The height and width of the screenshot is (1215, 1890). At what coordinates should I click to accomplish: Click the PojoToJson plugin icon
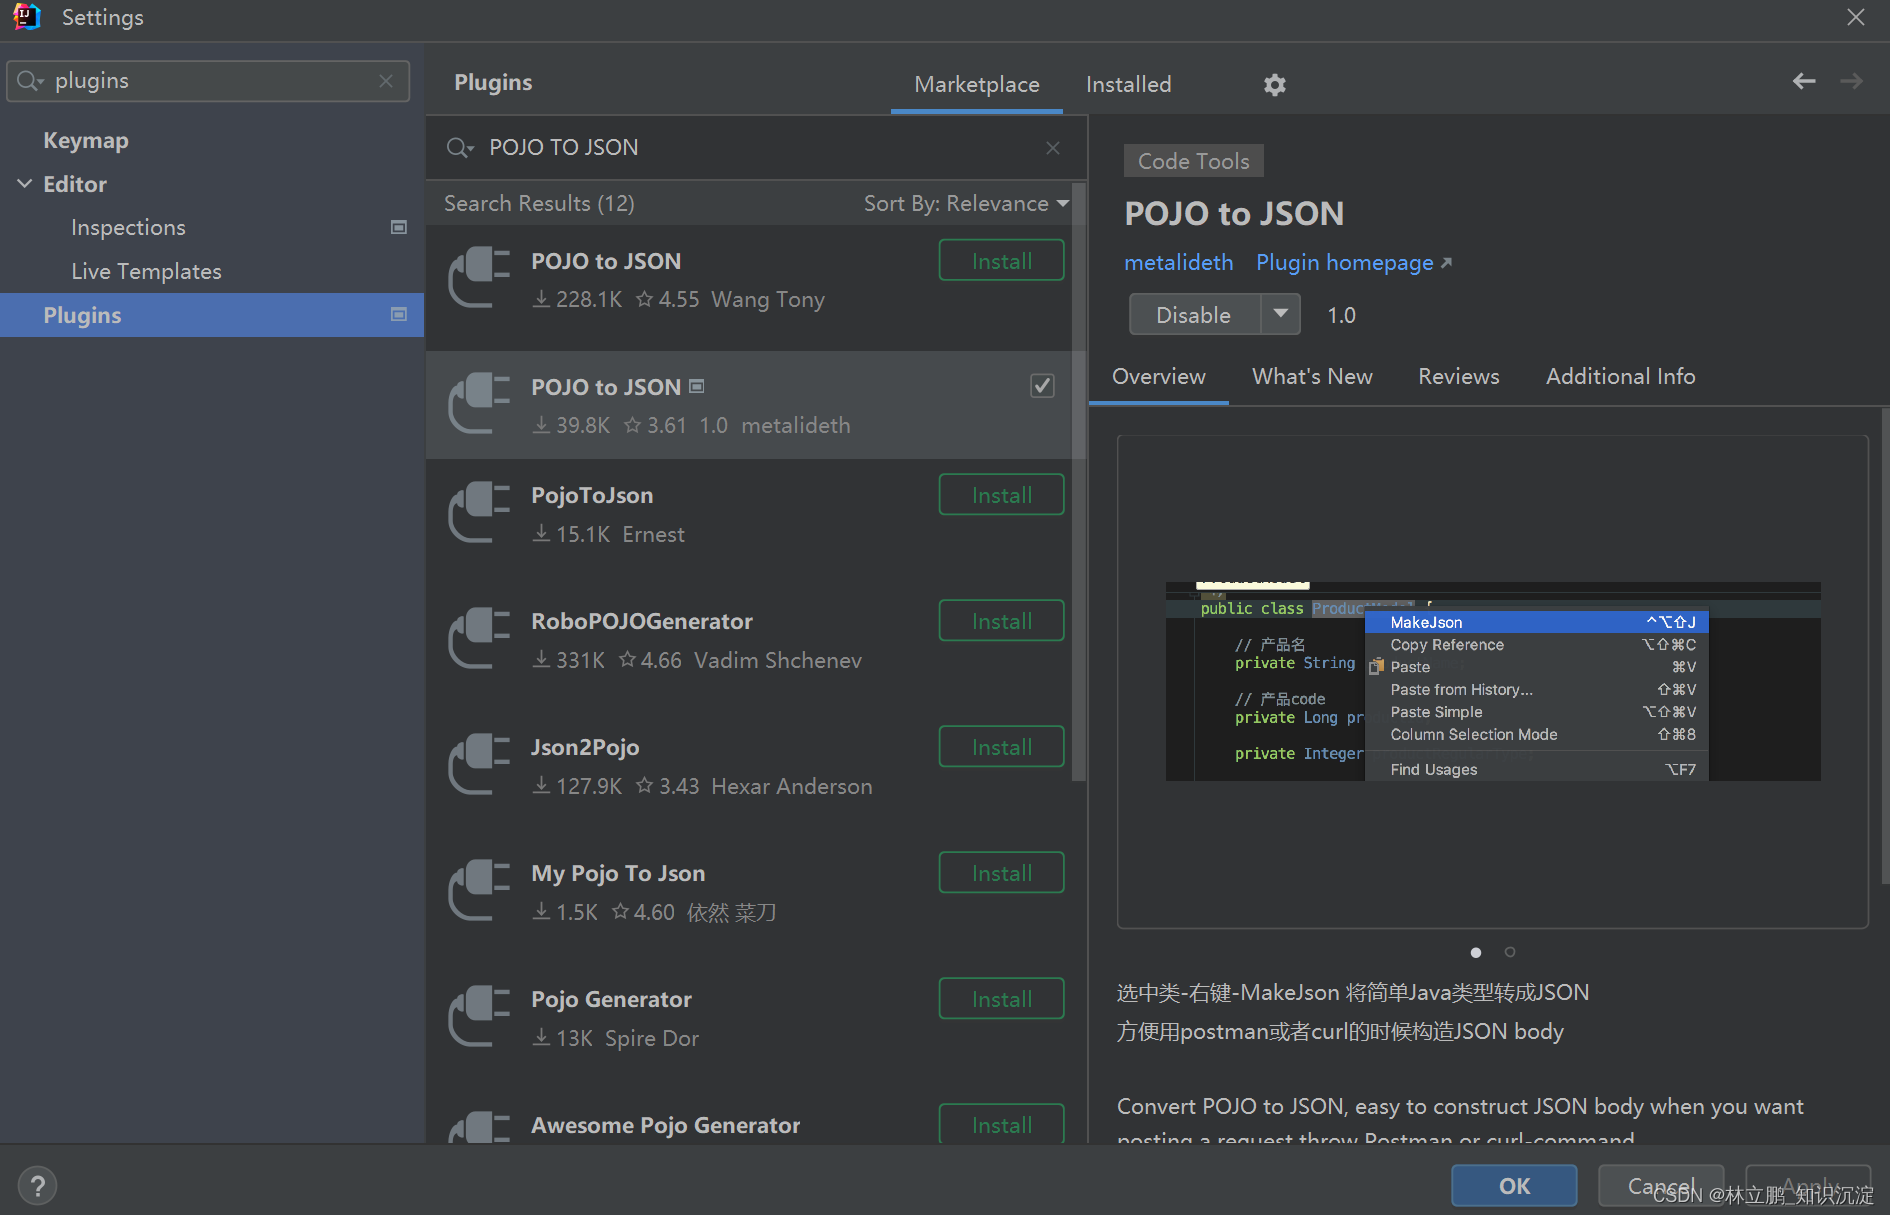click(480, 513)
